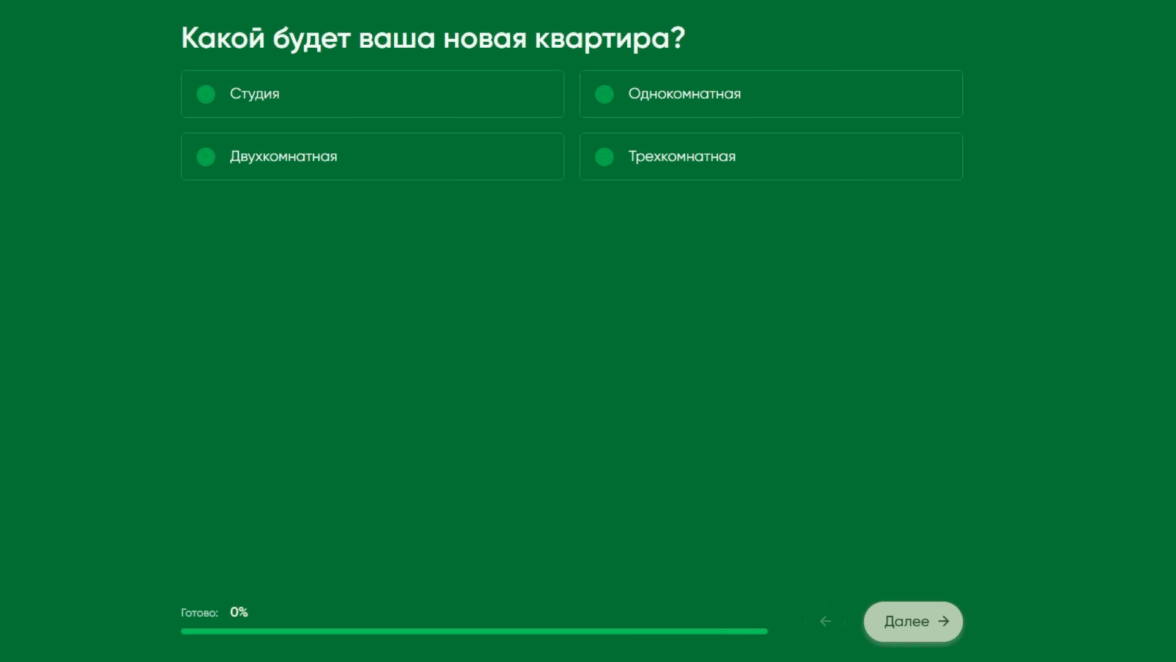The image size is (1176, 662).
Task: Click the heading Какой будет ваша новая квартира?
Action: 433,38
